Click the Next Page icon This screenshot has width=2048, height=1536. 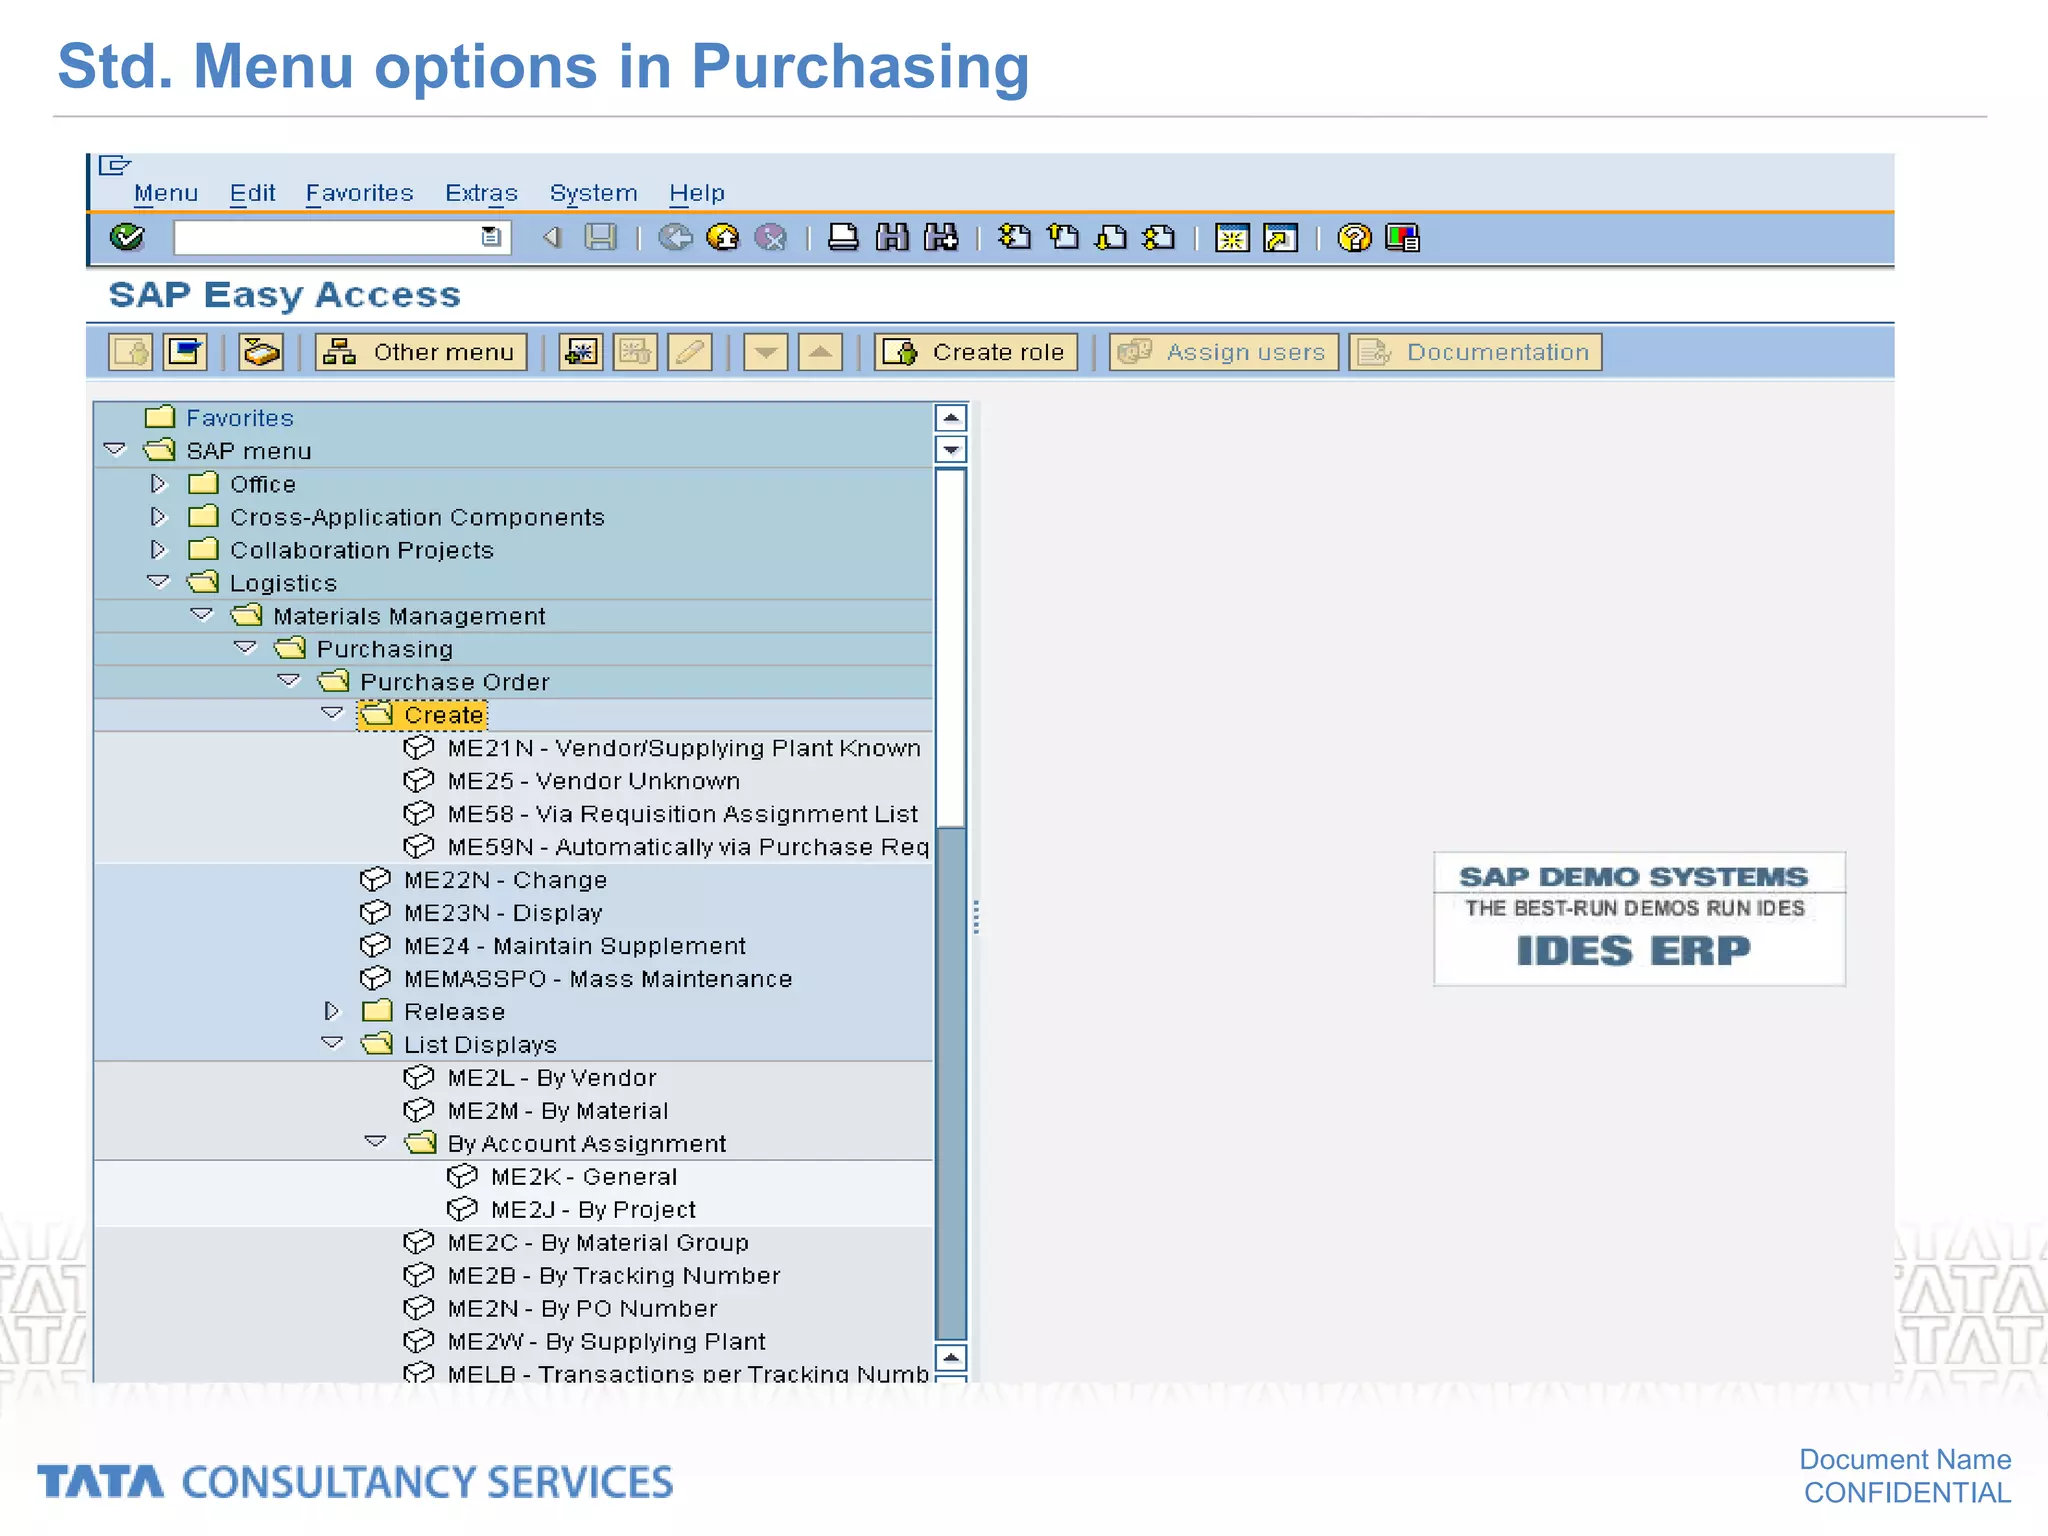[x=1111, y=237]
